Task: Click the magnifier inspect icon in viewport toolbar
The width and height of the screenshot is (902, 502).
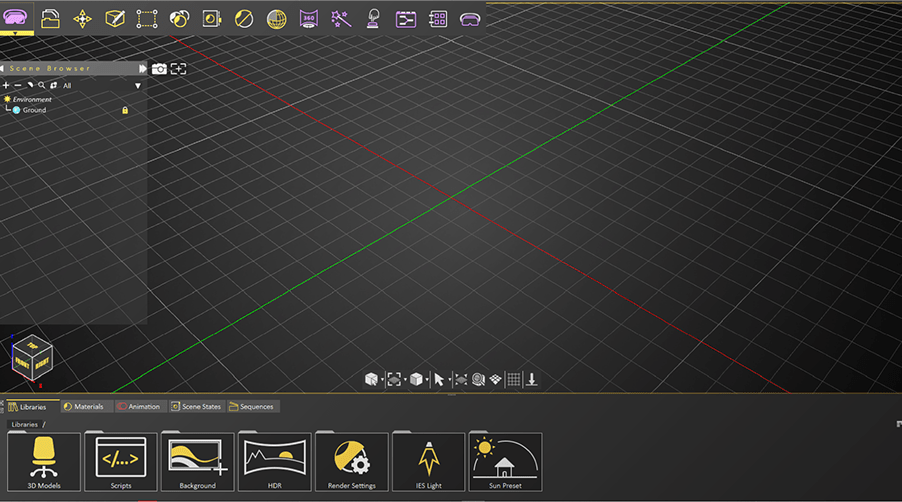Action: tap(478, 380)
